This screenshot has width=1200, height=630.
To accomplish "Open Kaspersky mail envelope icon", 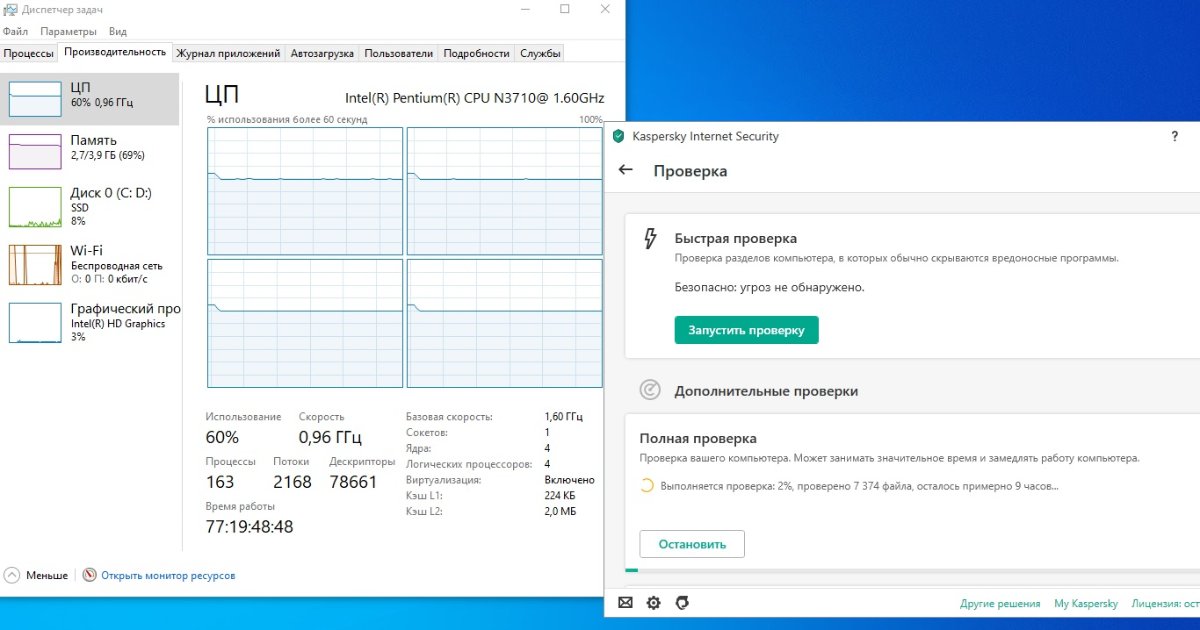I will click(626, 603).
